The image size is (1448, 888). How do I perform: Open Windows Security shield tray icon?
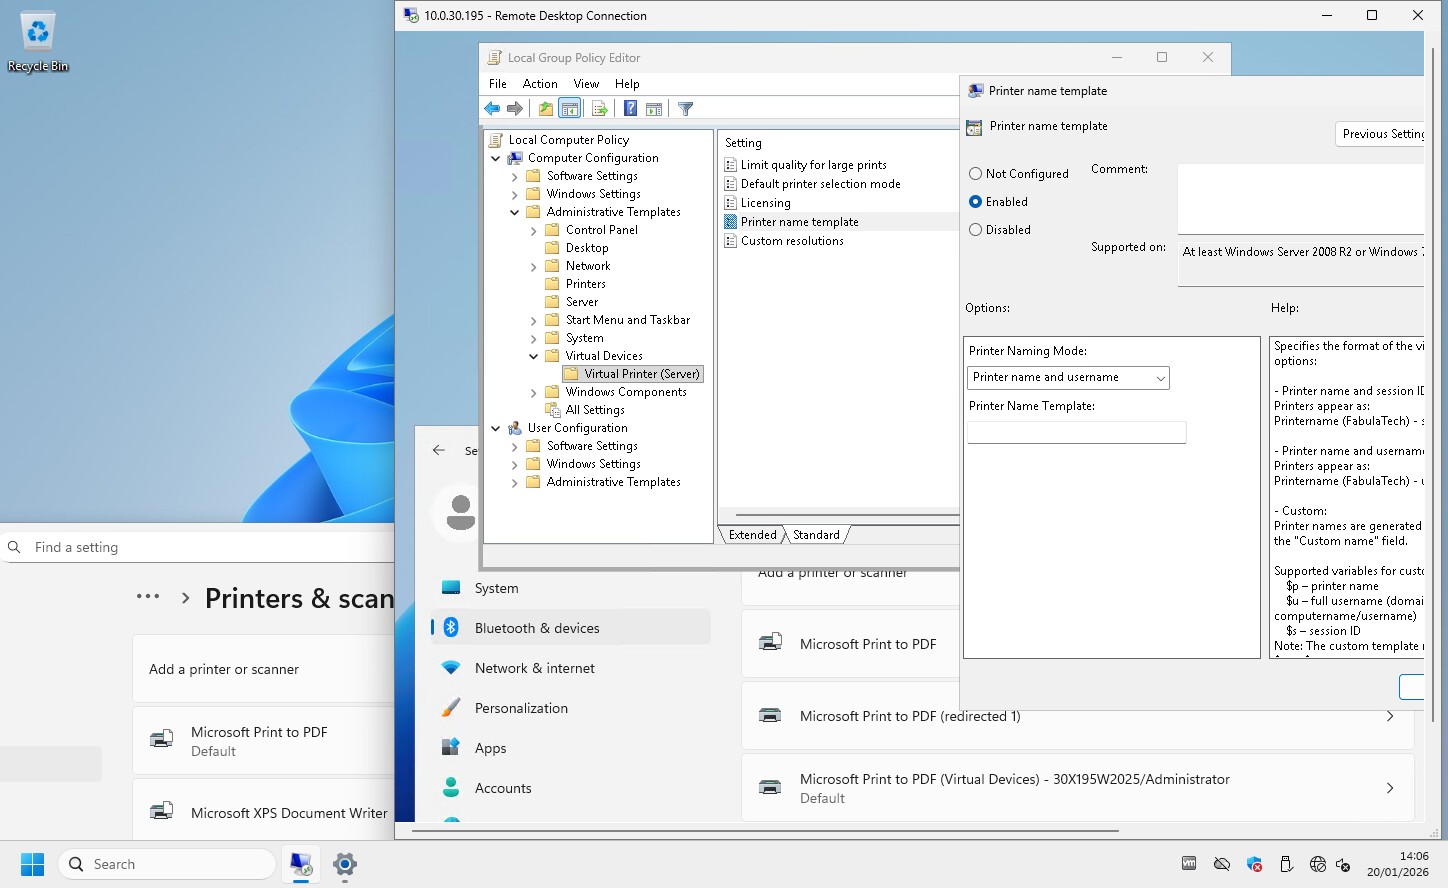point(1254,864)
